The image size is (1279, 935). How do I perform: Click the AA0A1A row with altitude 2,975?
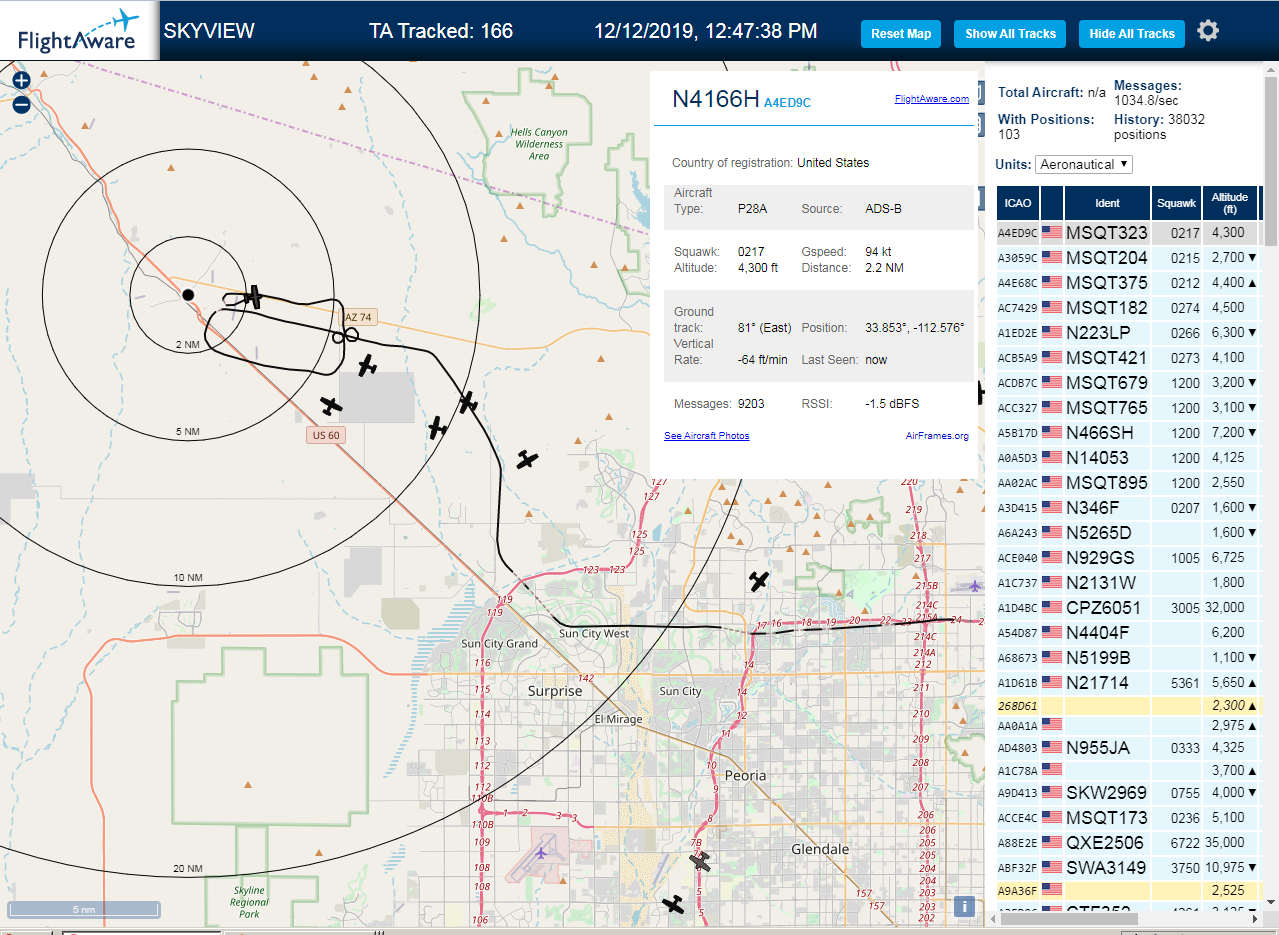[x=1128, y=724]
